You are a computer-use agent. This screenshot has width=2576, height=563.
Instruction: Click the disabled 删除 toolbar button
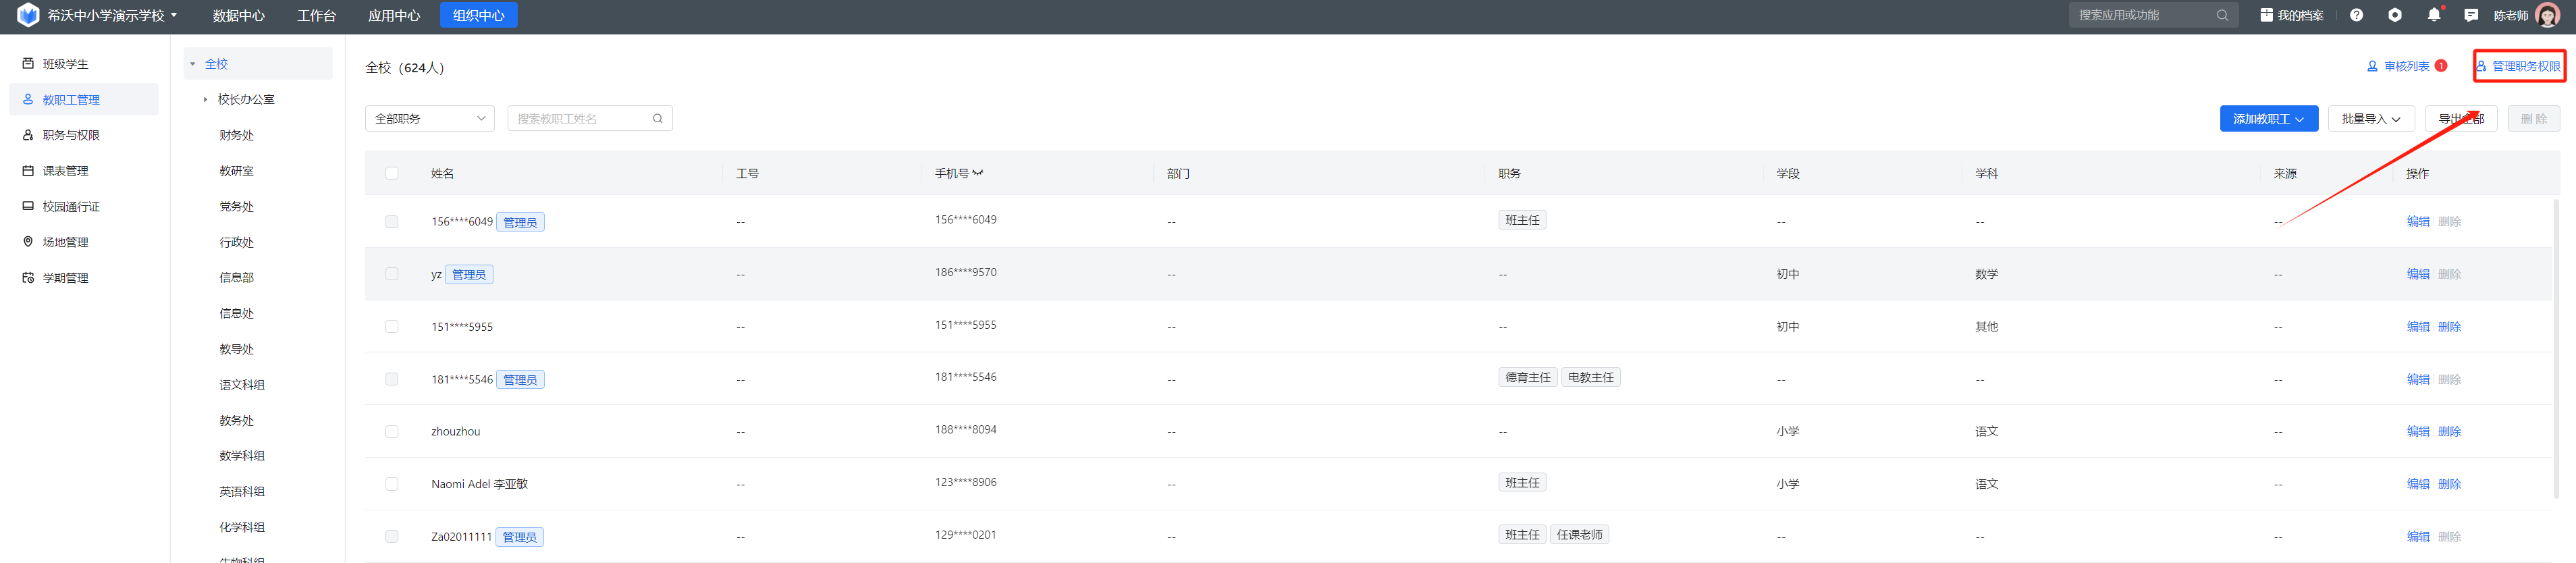[2534, 118]
